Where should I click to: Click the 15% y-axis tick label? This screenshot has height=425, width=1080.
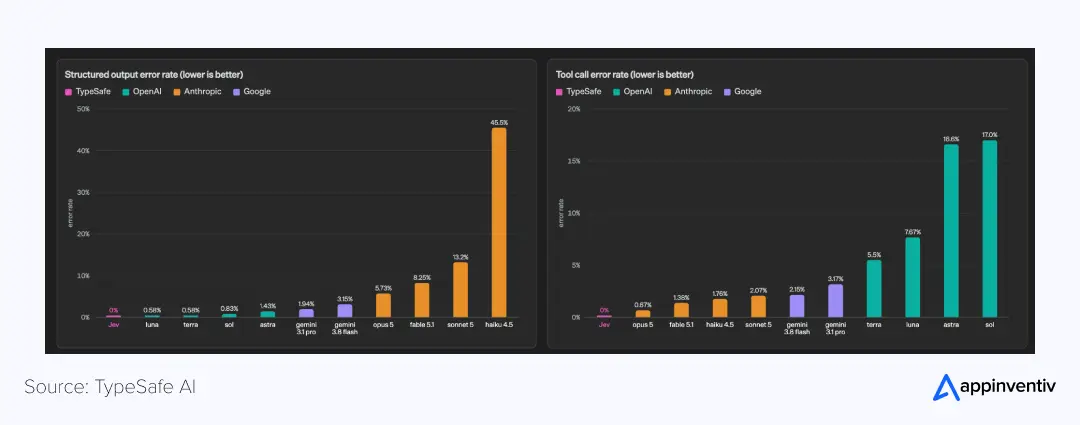574,161
